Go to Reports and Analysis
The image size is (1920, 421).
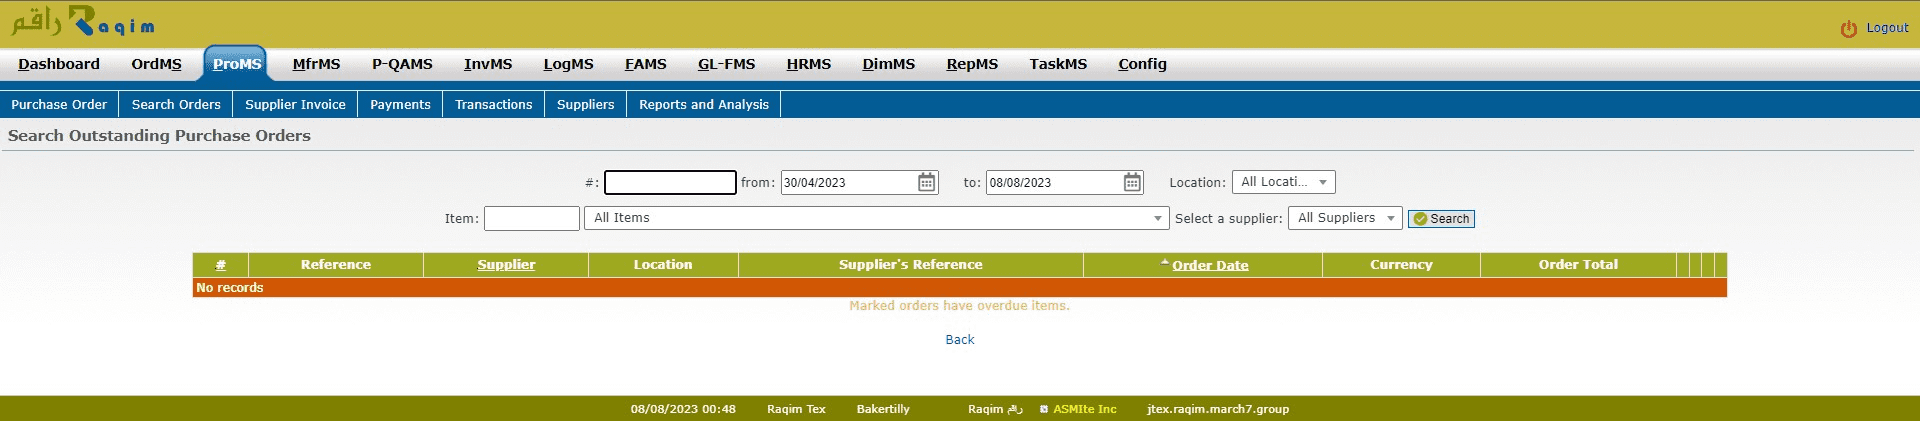[x=703, y=104]
